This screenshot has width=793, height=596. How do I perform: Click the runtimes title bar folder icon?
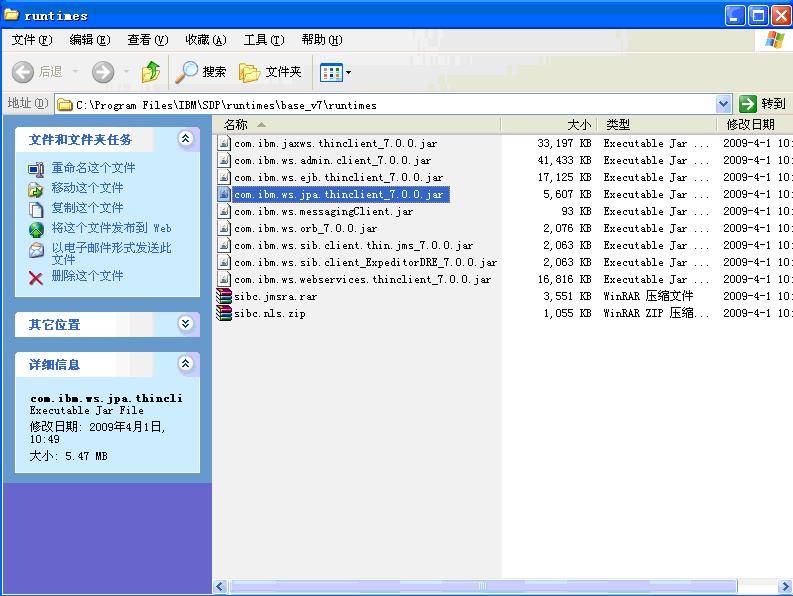(x=12, y=15)
